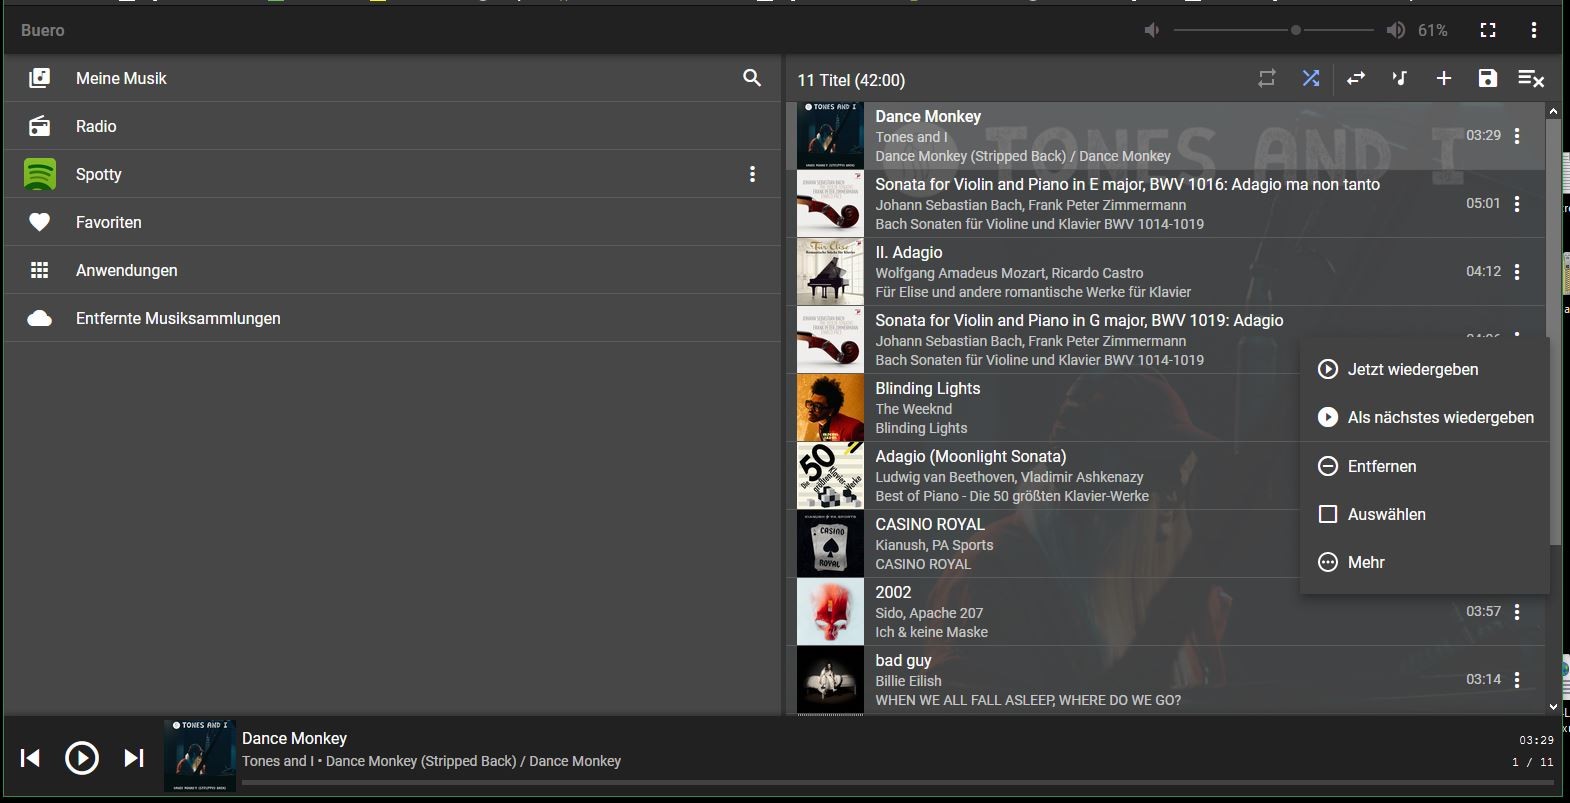The width and height of the screenshot is (1570, 803).
Task: Select Als nächstes wiedergeben in context menu
Action: click(x=1440, y=417)
